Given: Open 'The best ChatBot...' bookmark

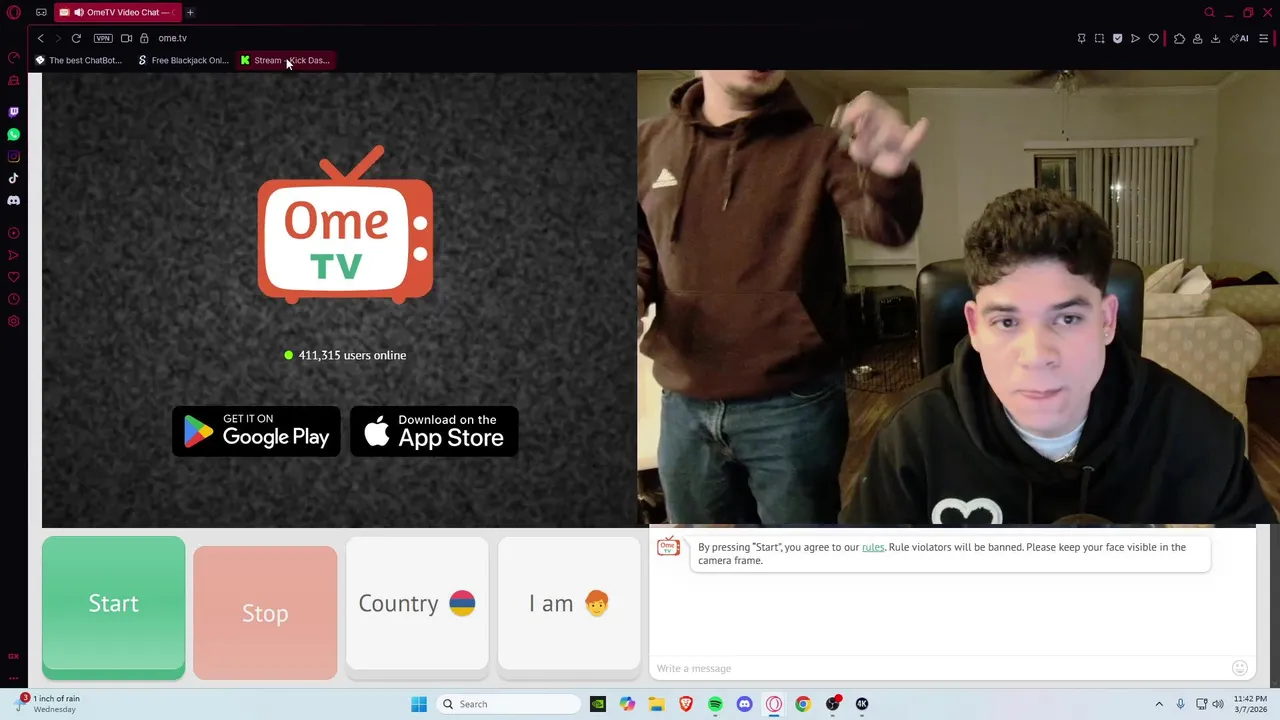Looking at the screenshot, I should point(78,60).
